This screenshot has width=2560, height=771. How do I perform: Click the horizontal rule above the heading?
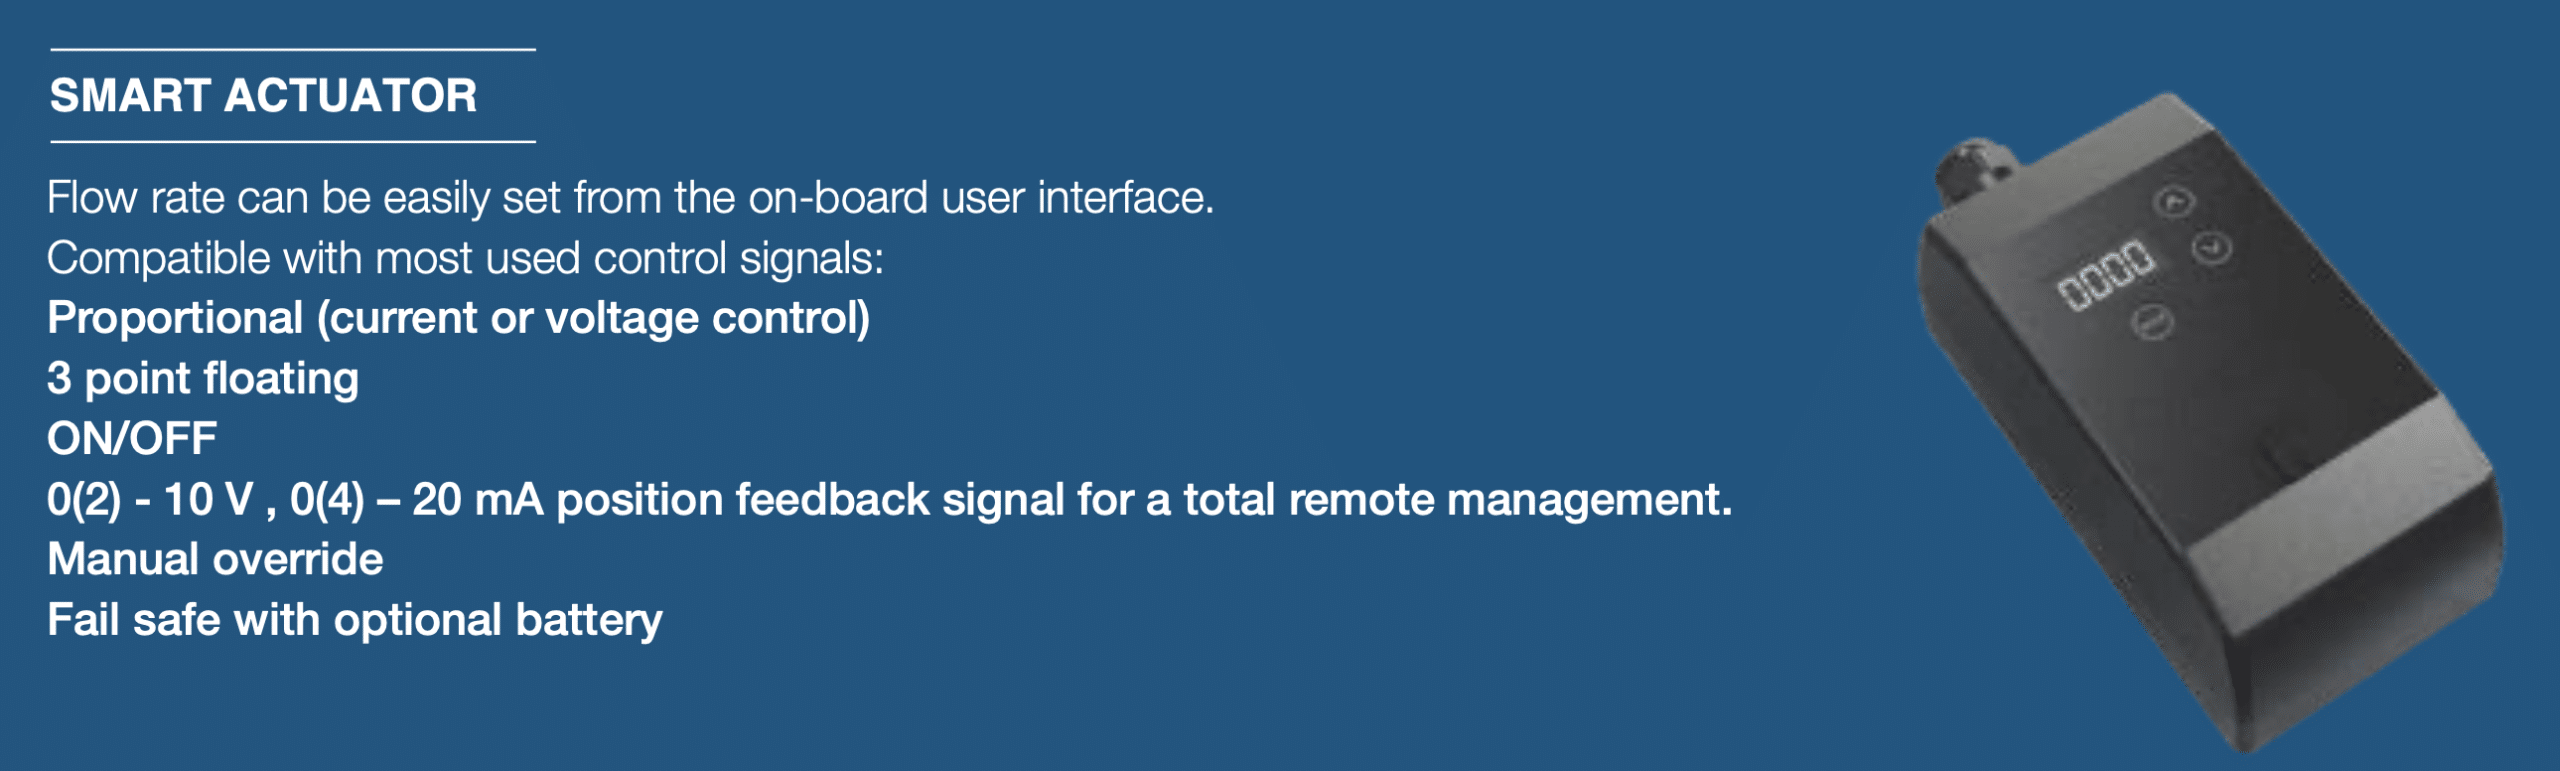point(293,49)
